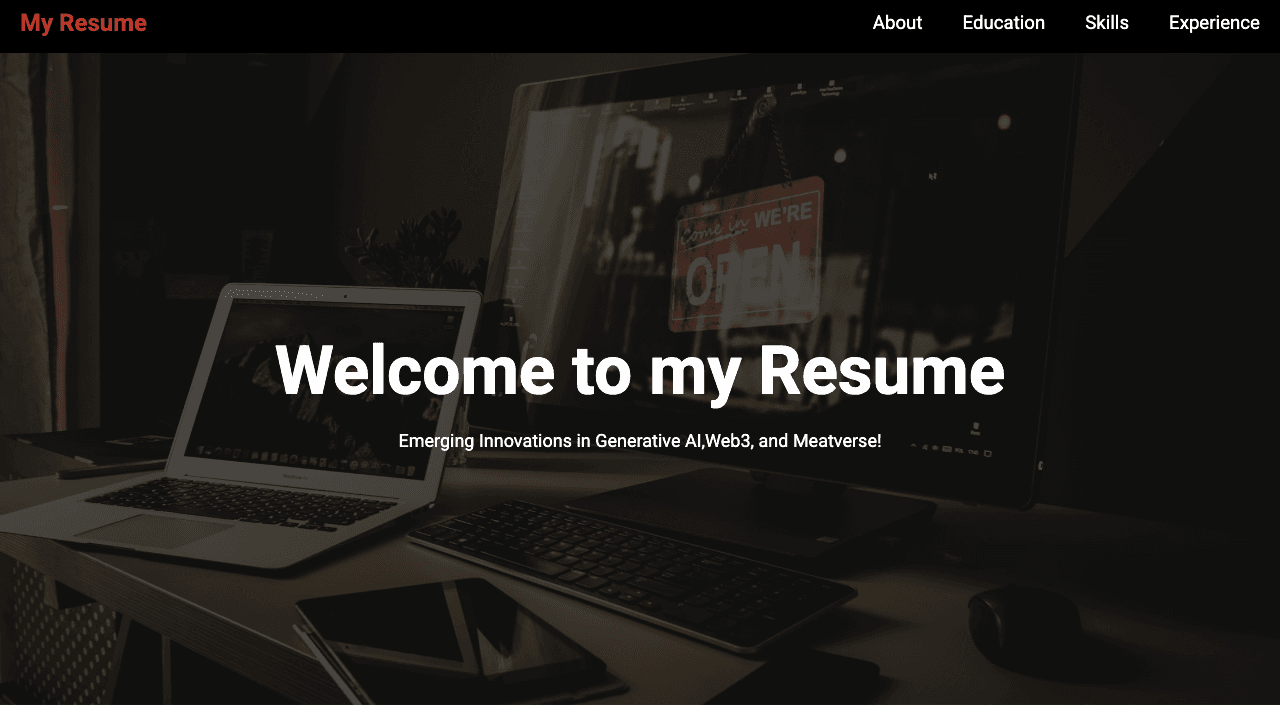1280x705 pixels.
Task: Click Skills in the top navigation
Action: 1106,22
